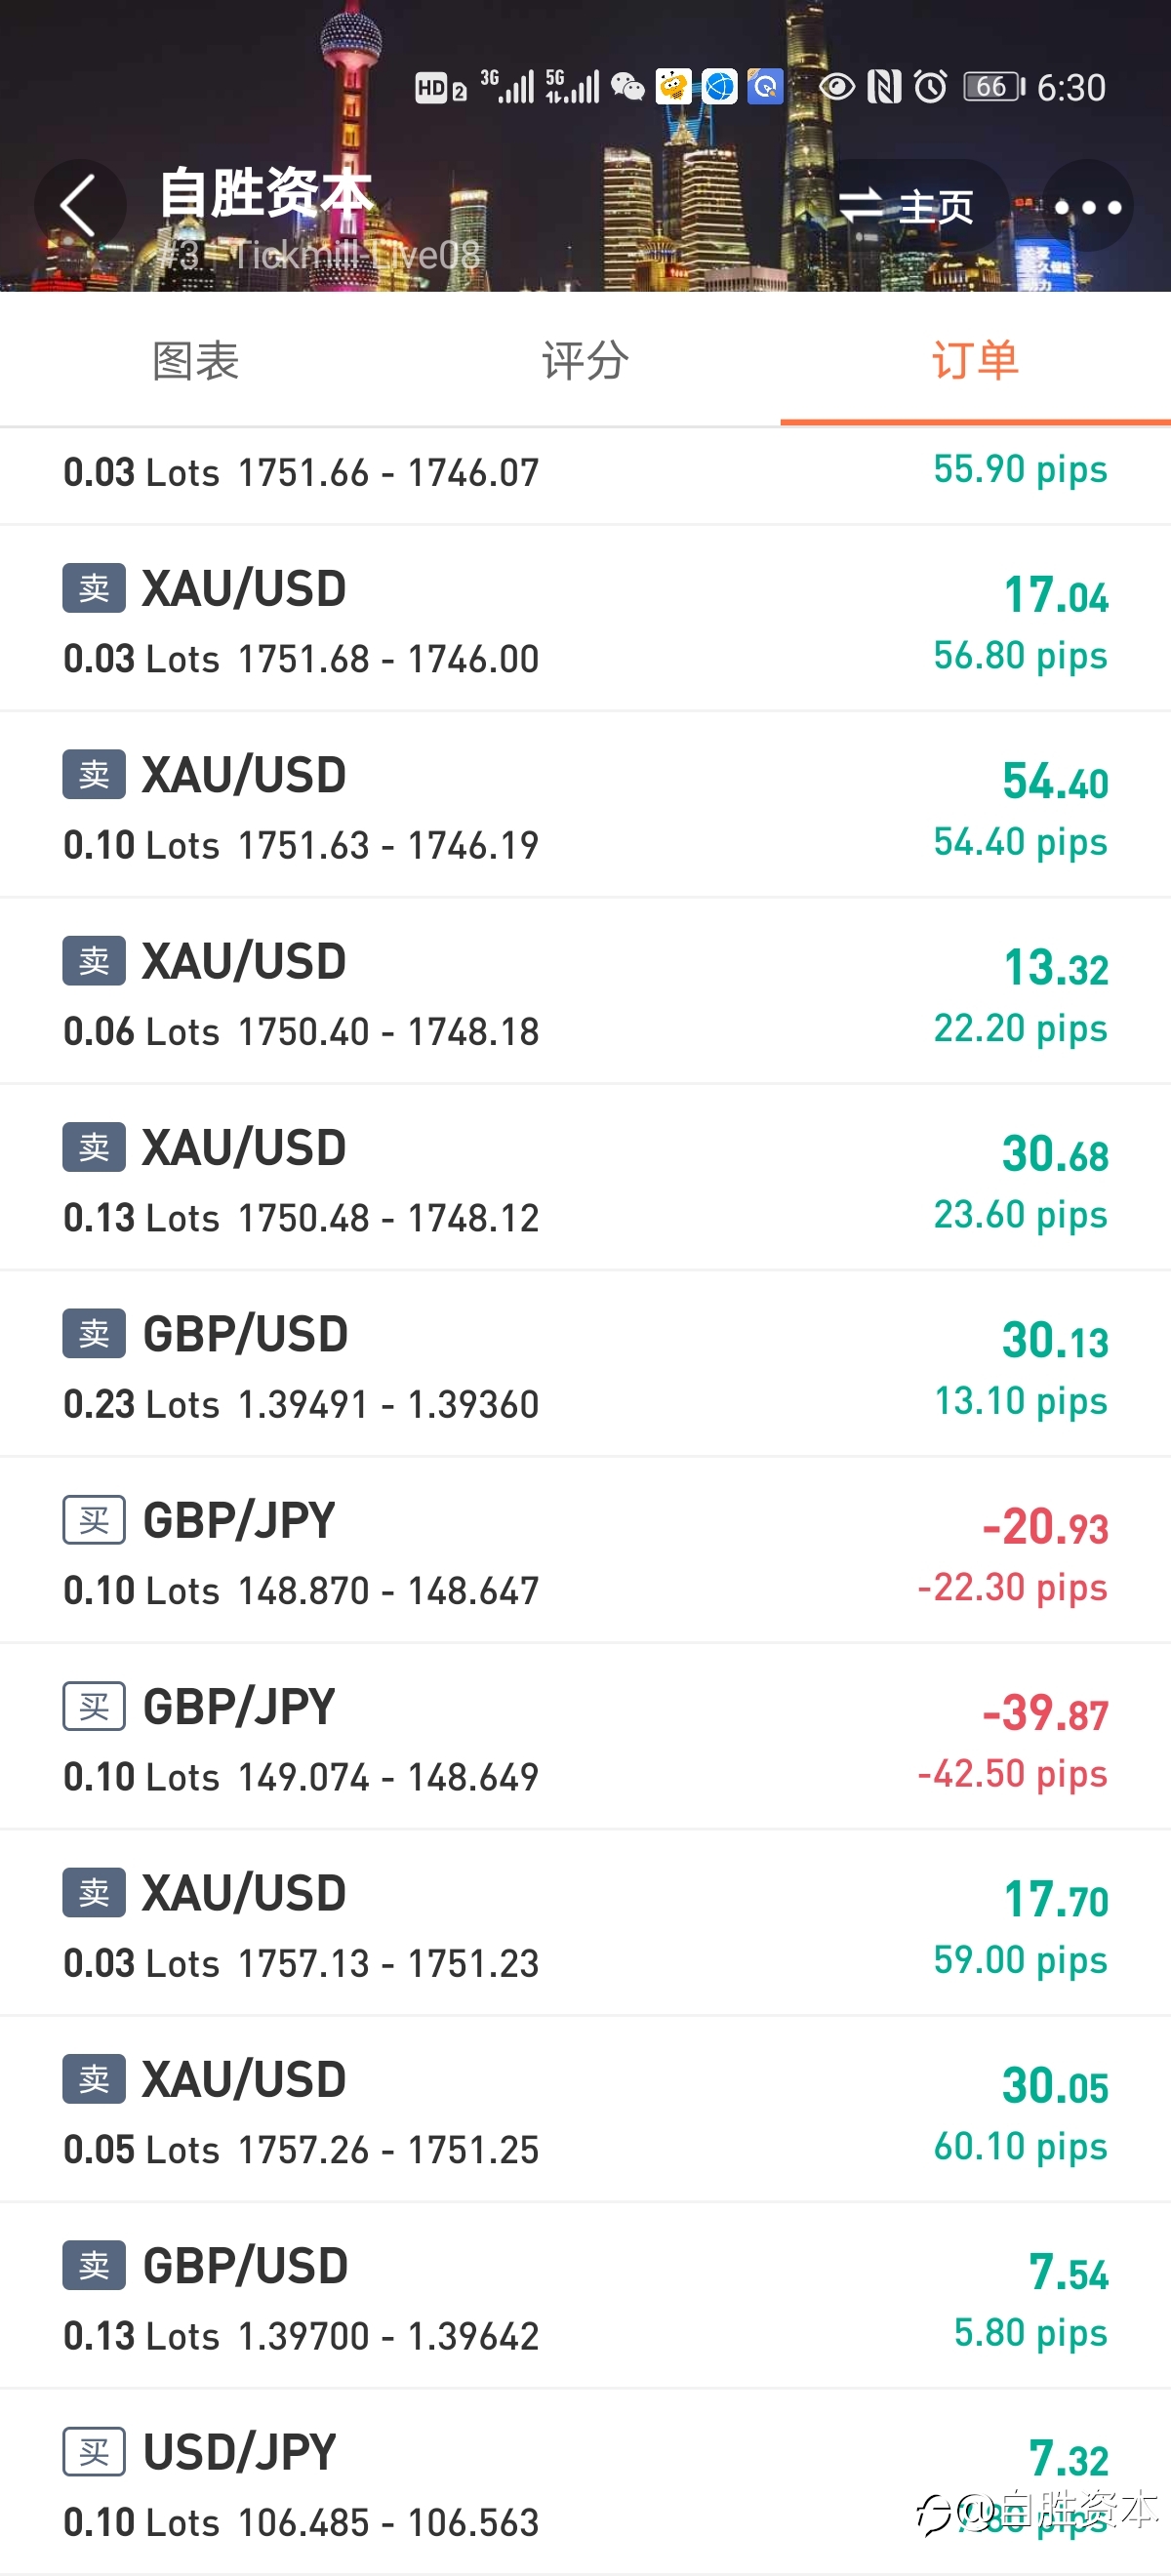1171x2576 pixels.
Task: Tap the NFC status icon
Action: pyautogui.click(x=884, y=87)
